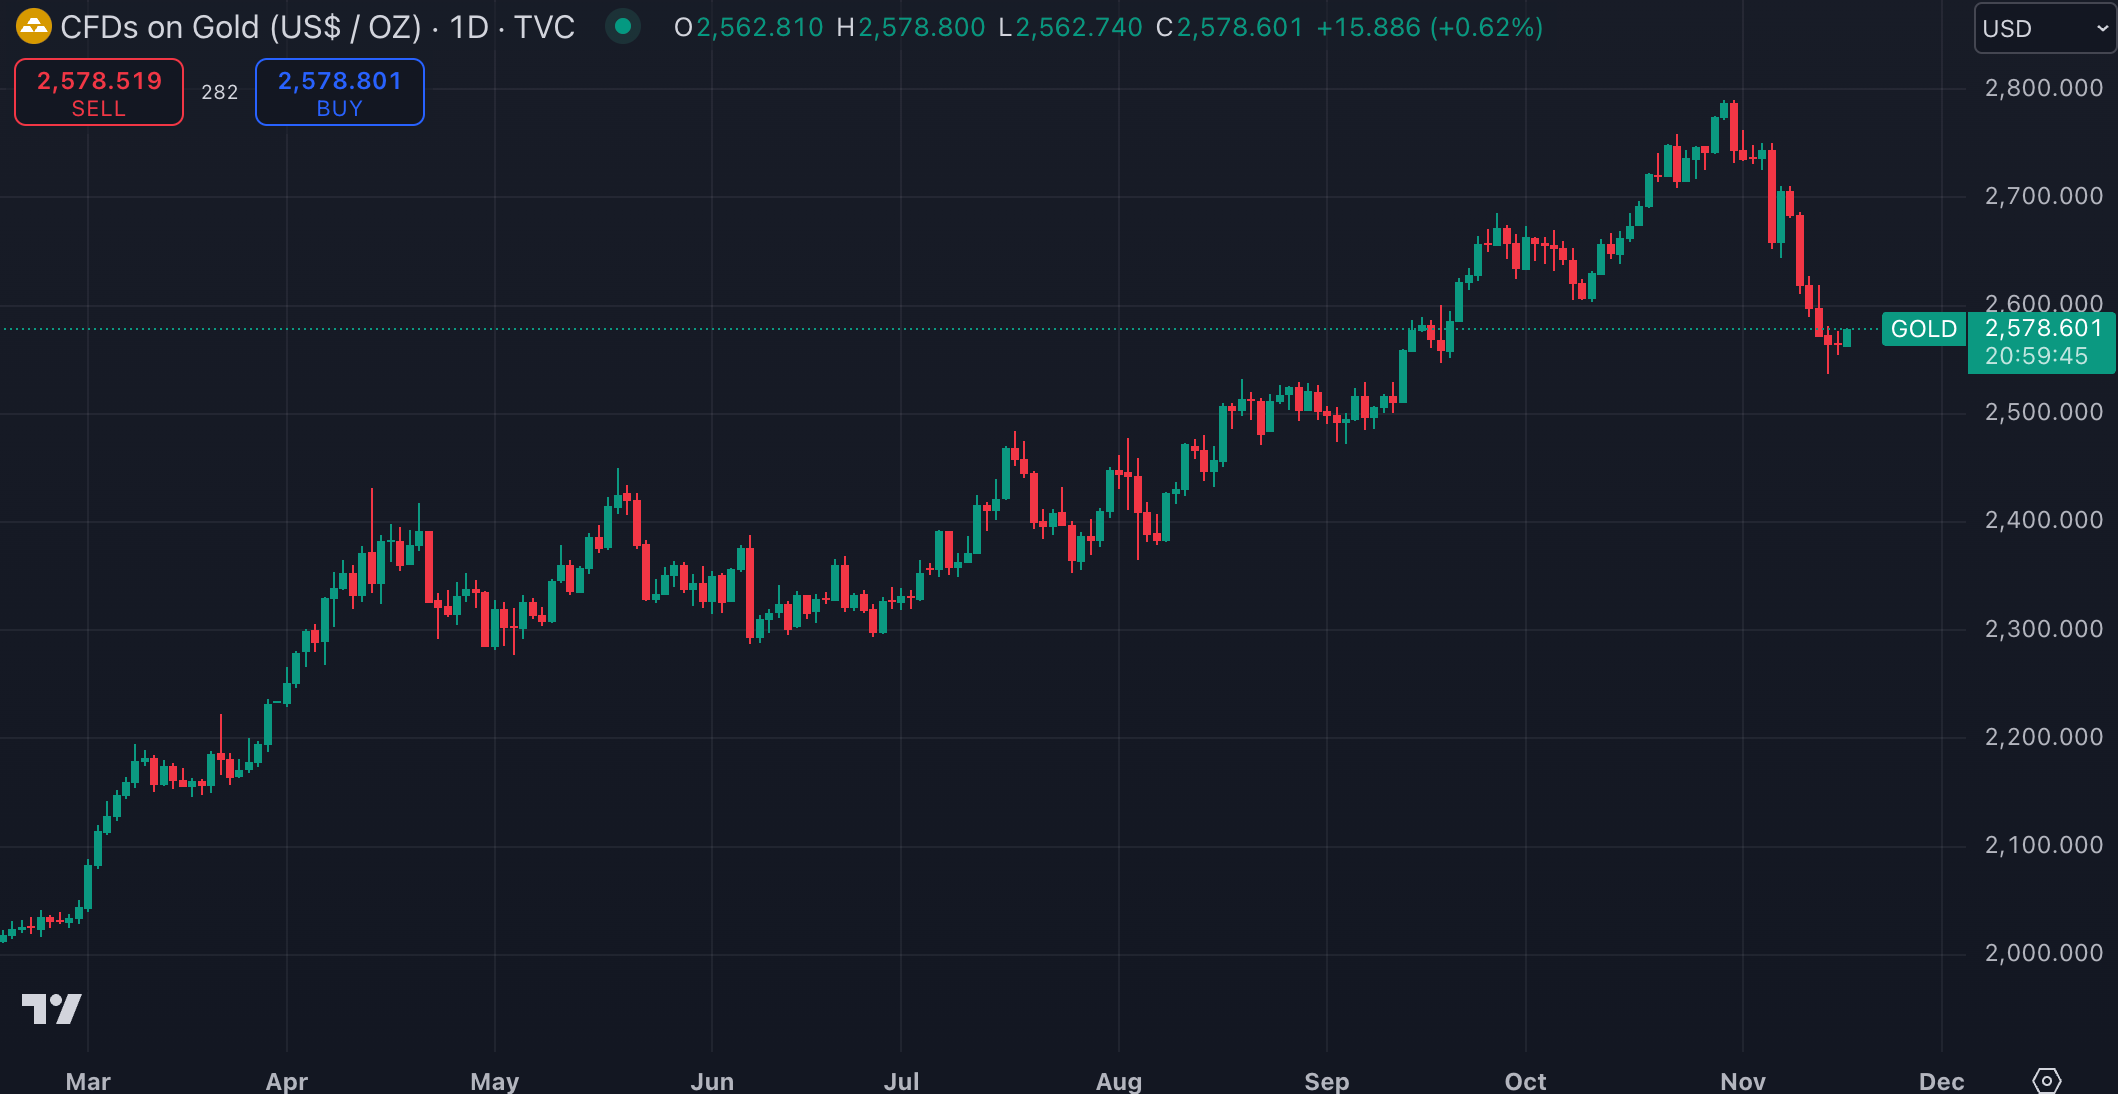Click the gold symbol logo icon
The image size is (2118, 1094).
click(x=33, y=27)
